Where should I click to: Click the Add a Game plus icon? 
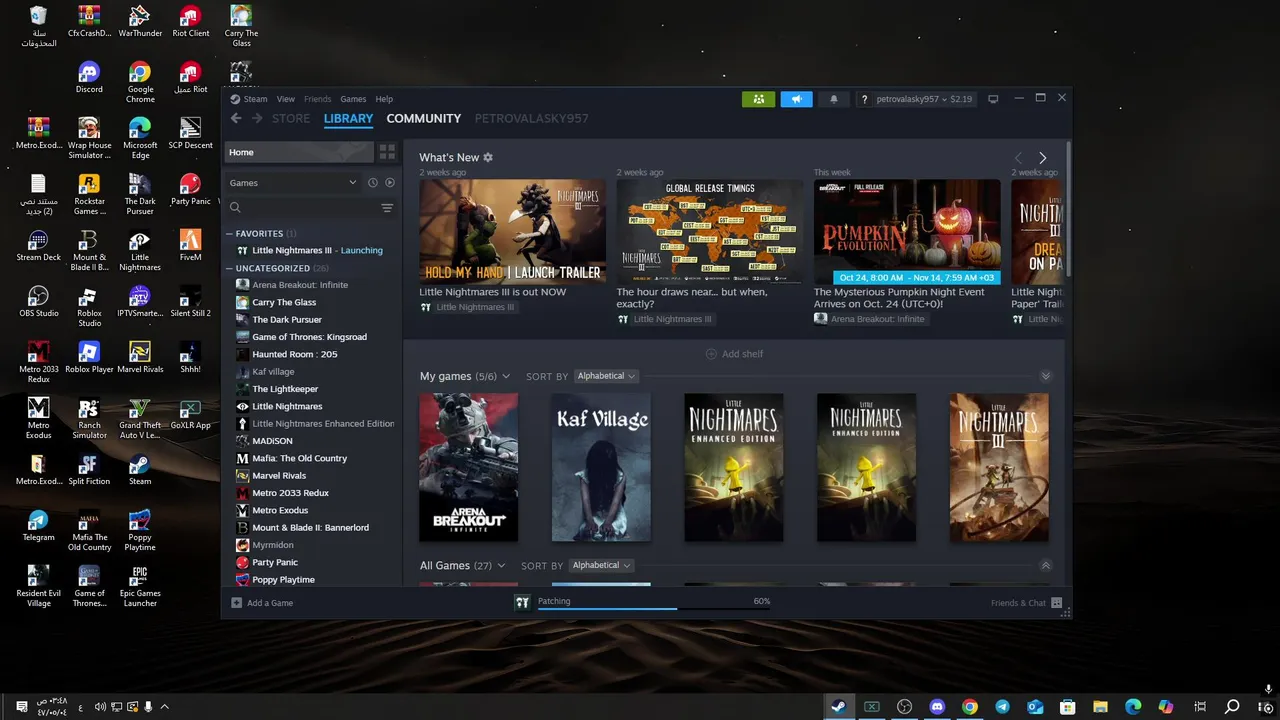(237, 603)
